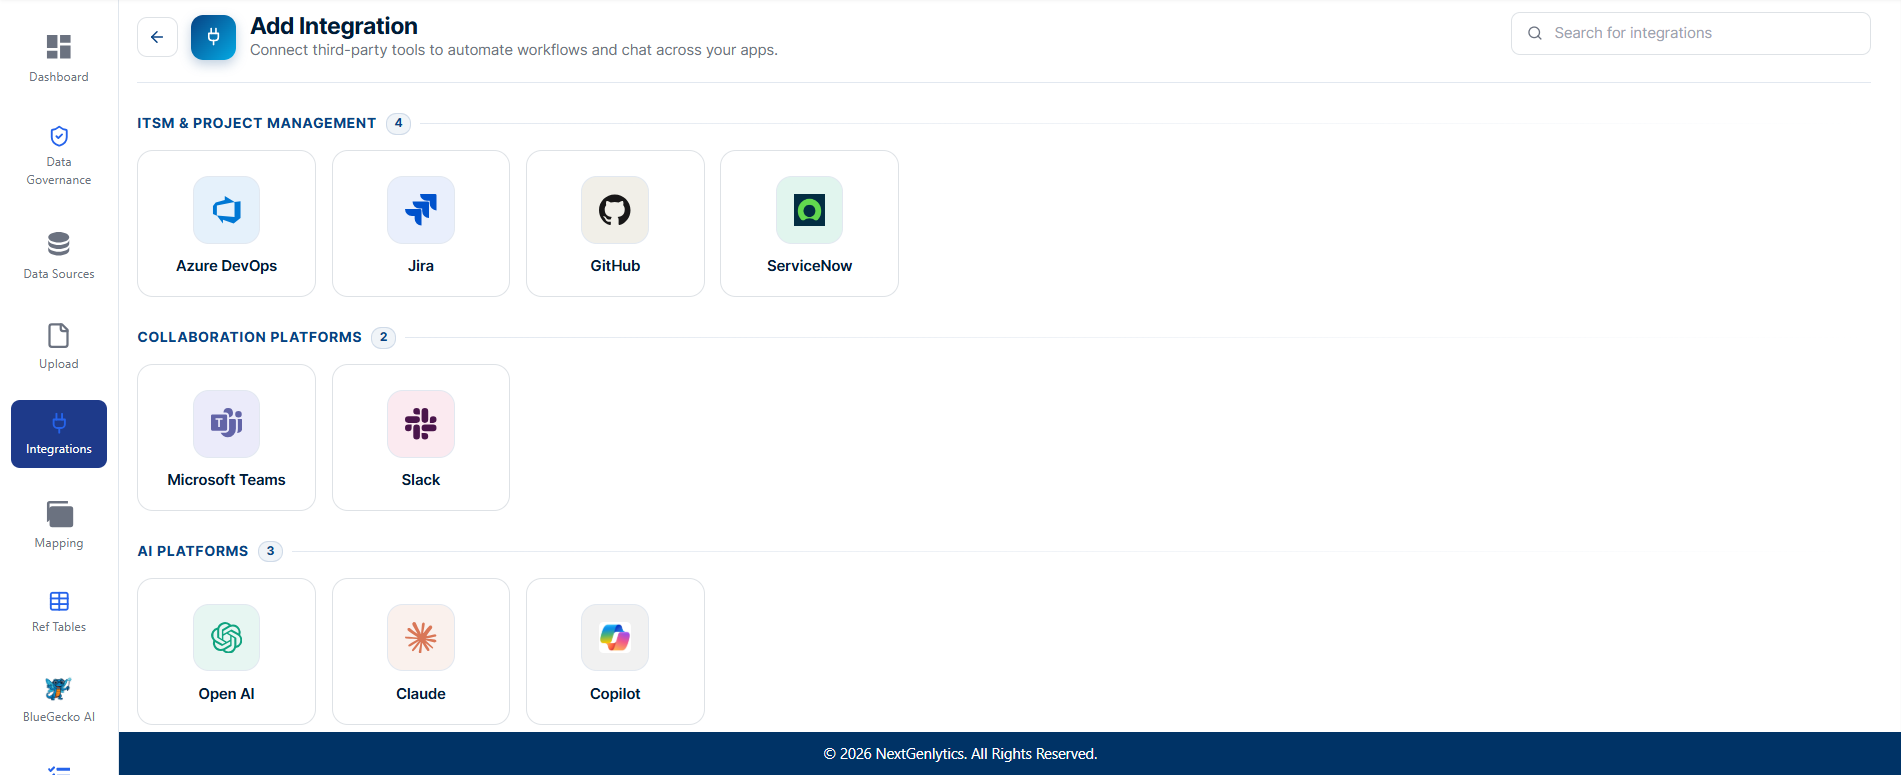Click the Azure DevOps logo icon
The width and height of the screenshot is (1901, 775).
pyautogui.click(x=226, y=210)
